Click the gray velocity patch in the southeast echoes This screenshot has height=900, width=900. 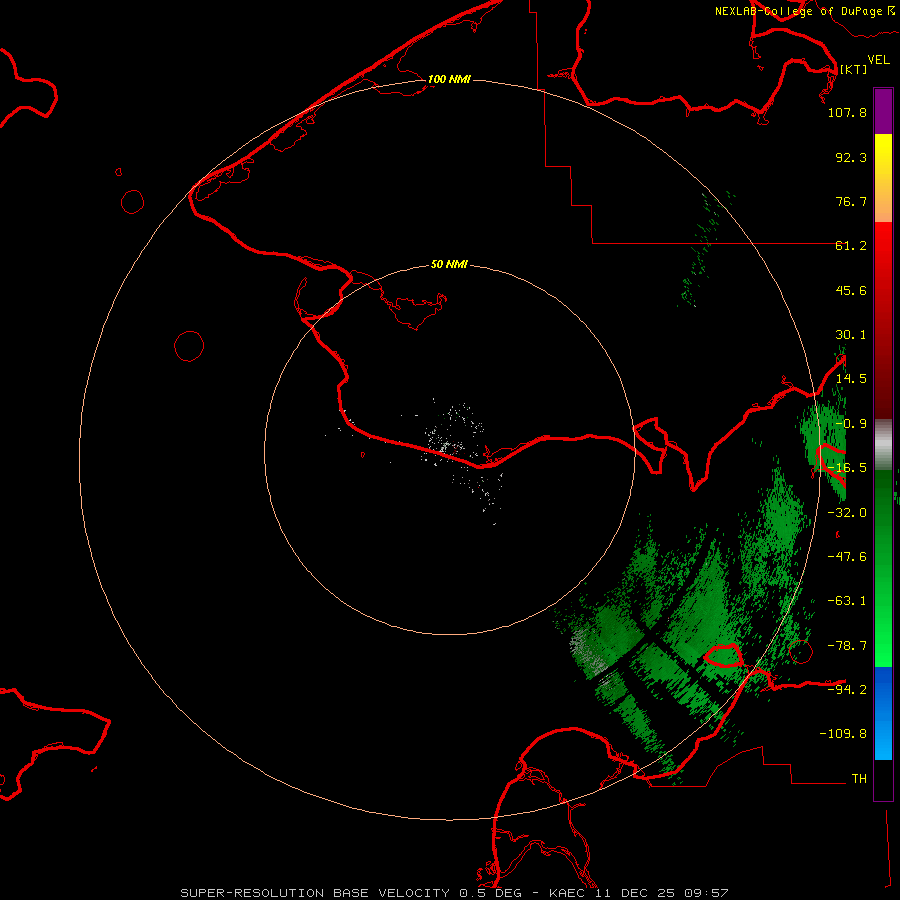coord(588,653)
